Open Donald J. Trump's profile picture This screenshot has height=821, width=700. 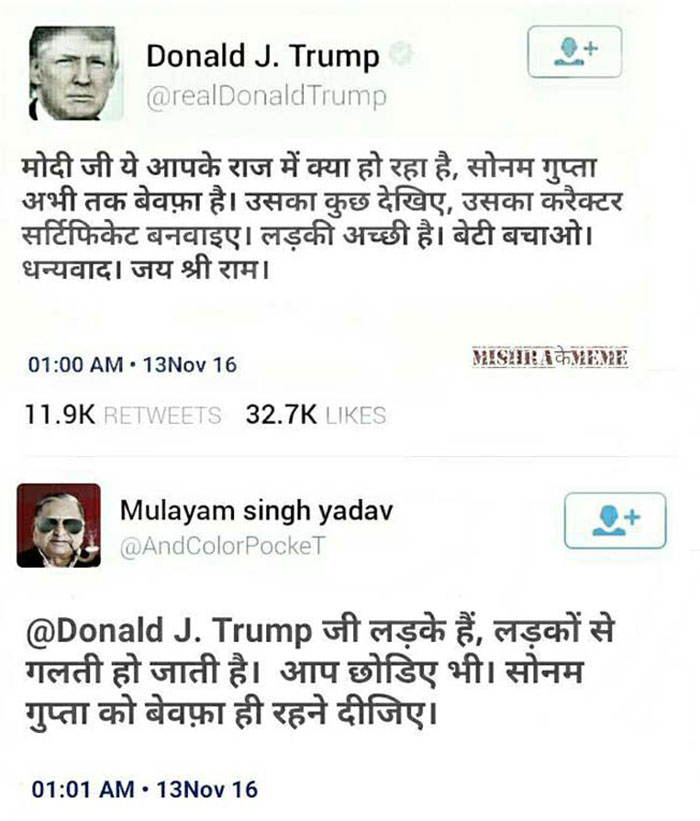[x=73, y=73]
